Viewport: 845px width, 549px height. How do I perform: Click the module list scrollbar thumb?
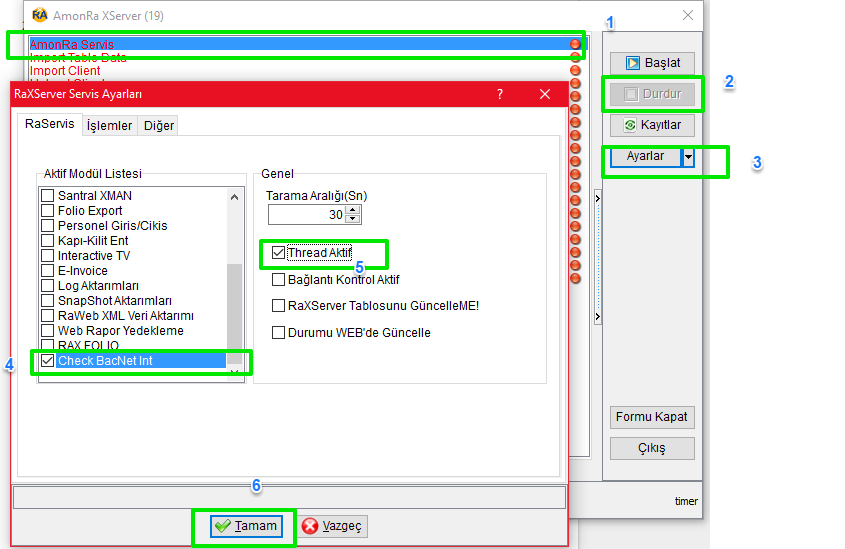pos(234,314)
